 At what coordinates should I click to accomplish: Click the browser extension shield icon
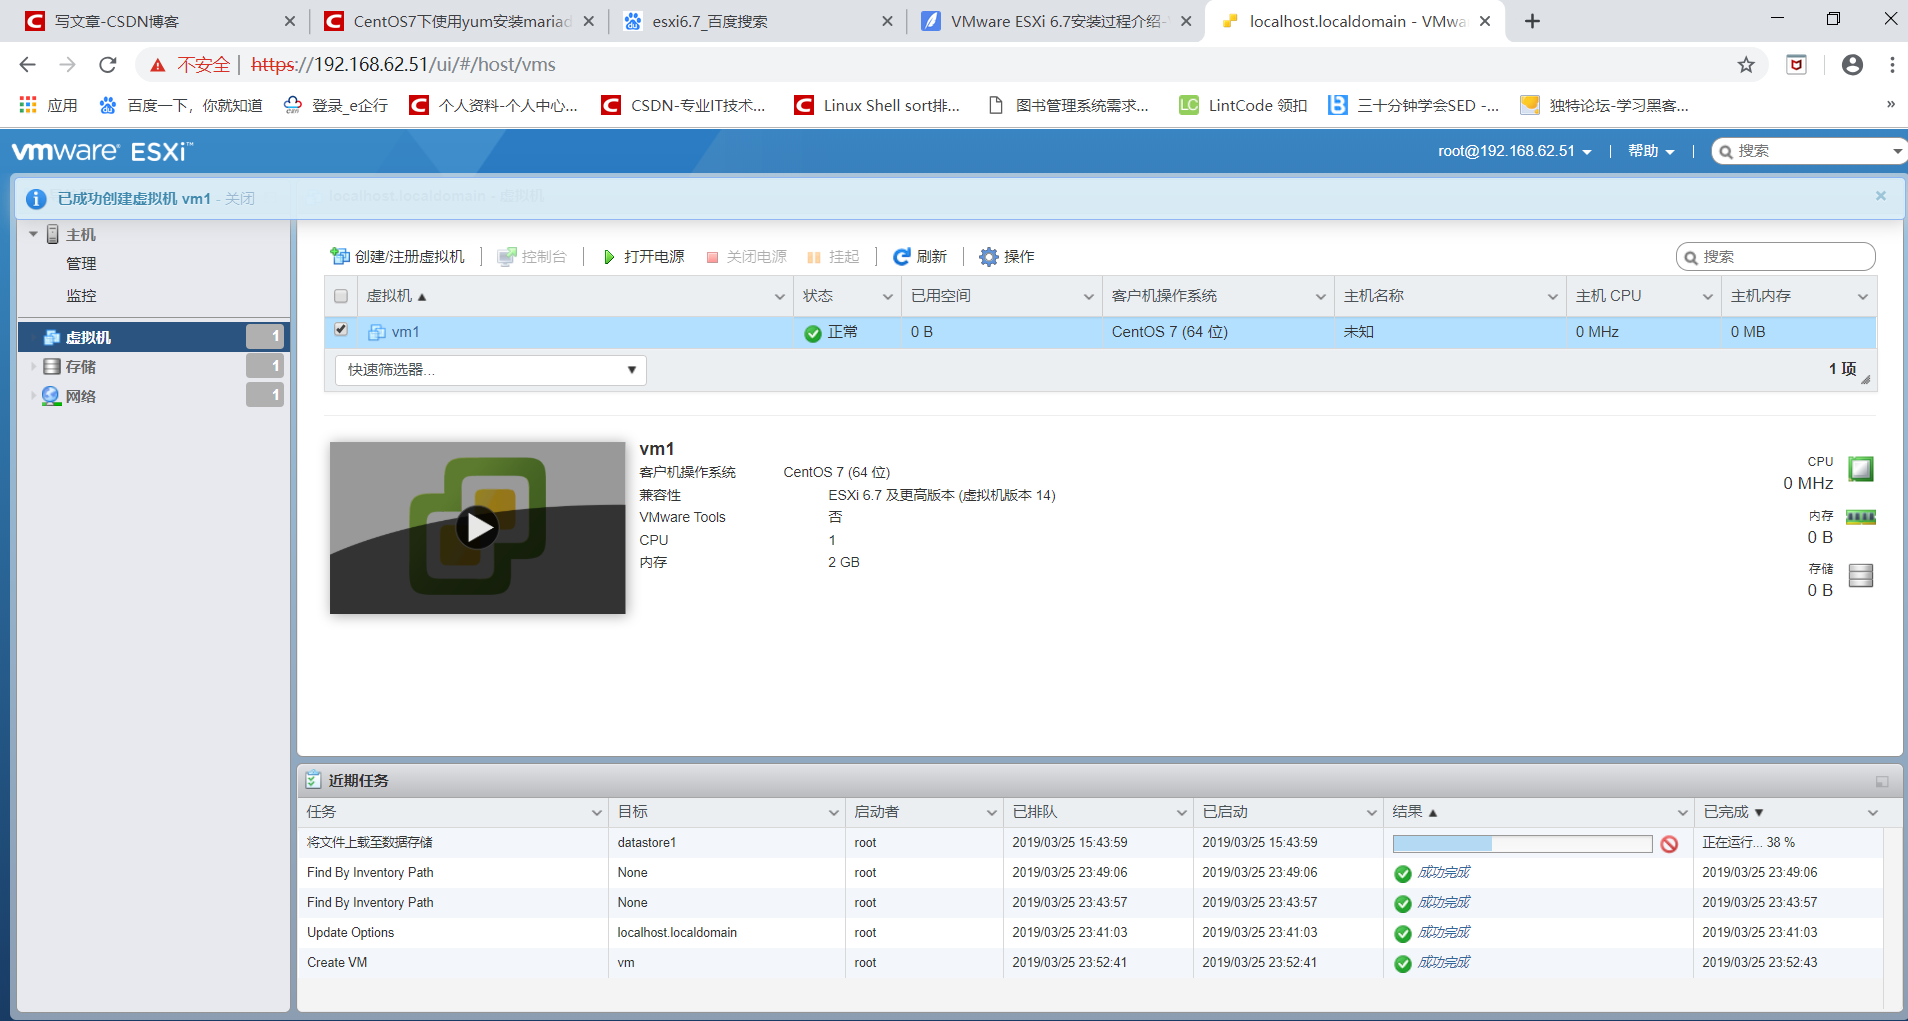tap(1797, 65)
